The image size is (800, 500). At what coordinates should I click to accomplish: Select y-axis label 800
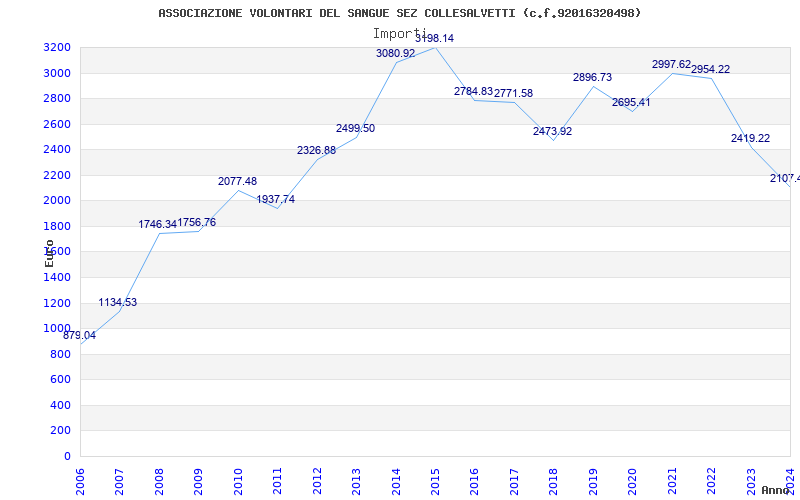click(x=63, y=355)
